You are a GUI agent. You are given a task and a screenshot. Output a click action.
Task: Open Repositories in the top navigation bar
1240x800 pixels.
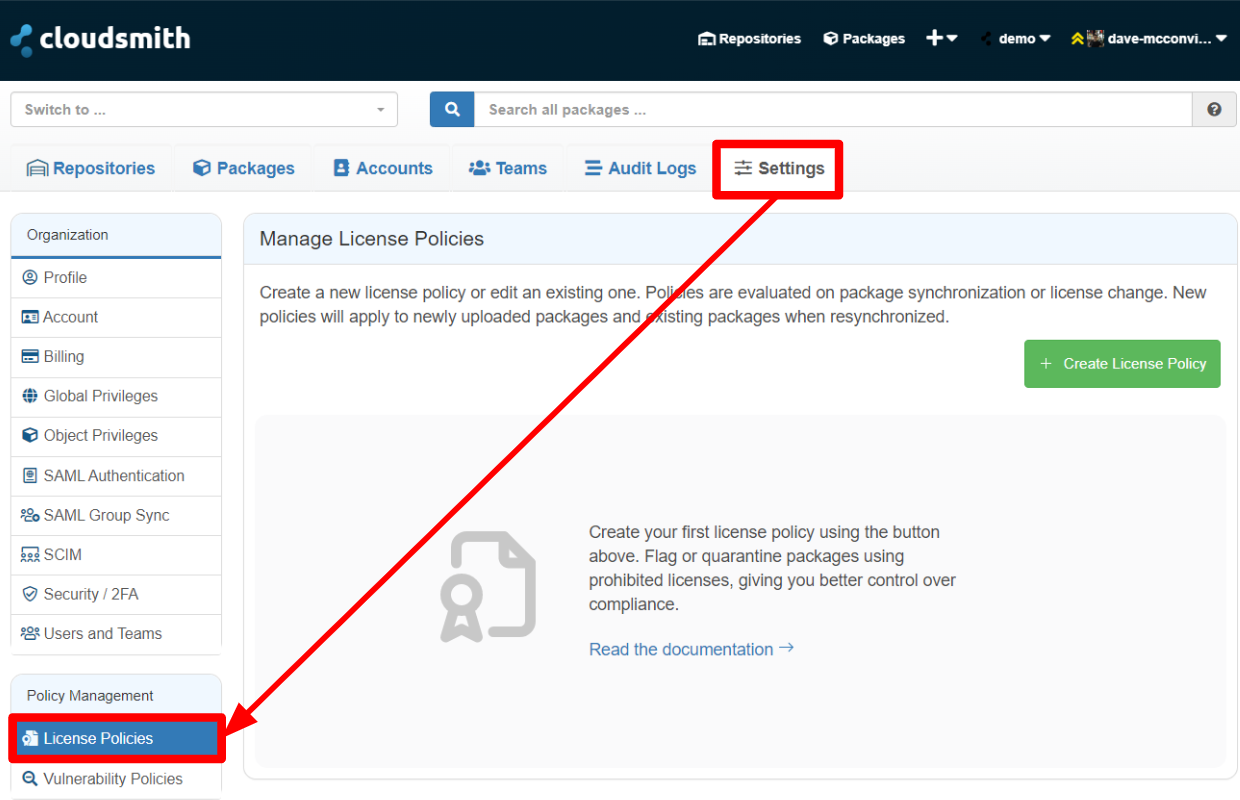[x=749, y=39]
